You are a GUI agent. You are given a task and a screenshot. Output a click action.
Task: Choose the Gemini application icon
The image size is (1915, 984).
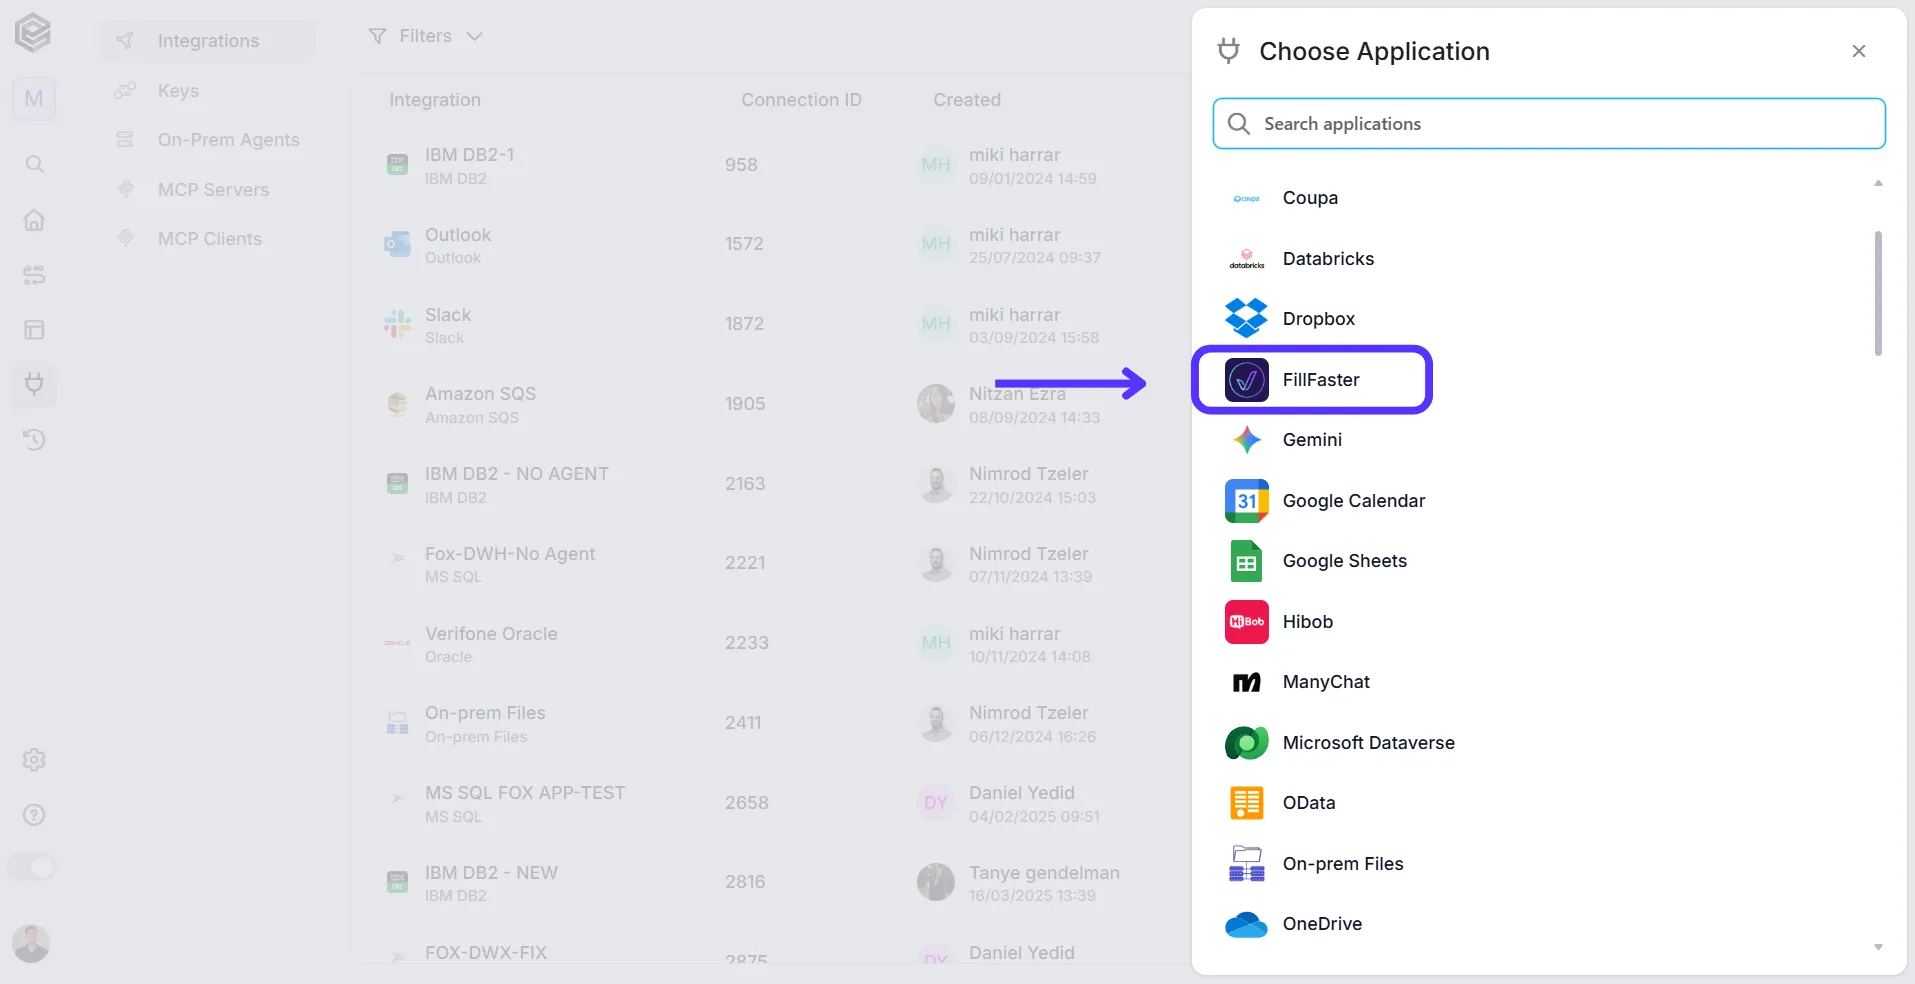(1246, 440)
